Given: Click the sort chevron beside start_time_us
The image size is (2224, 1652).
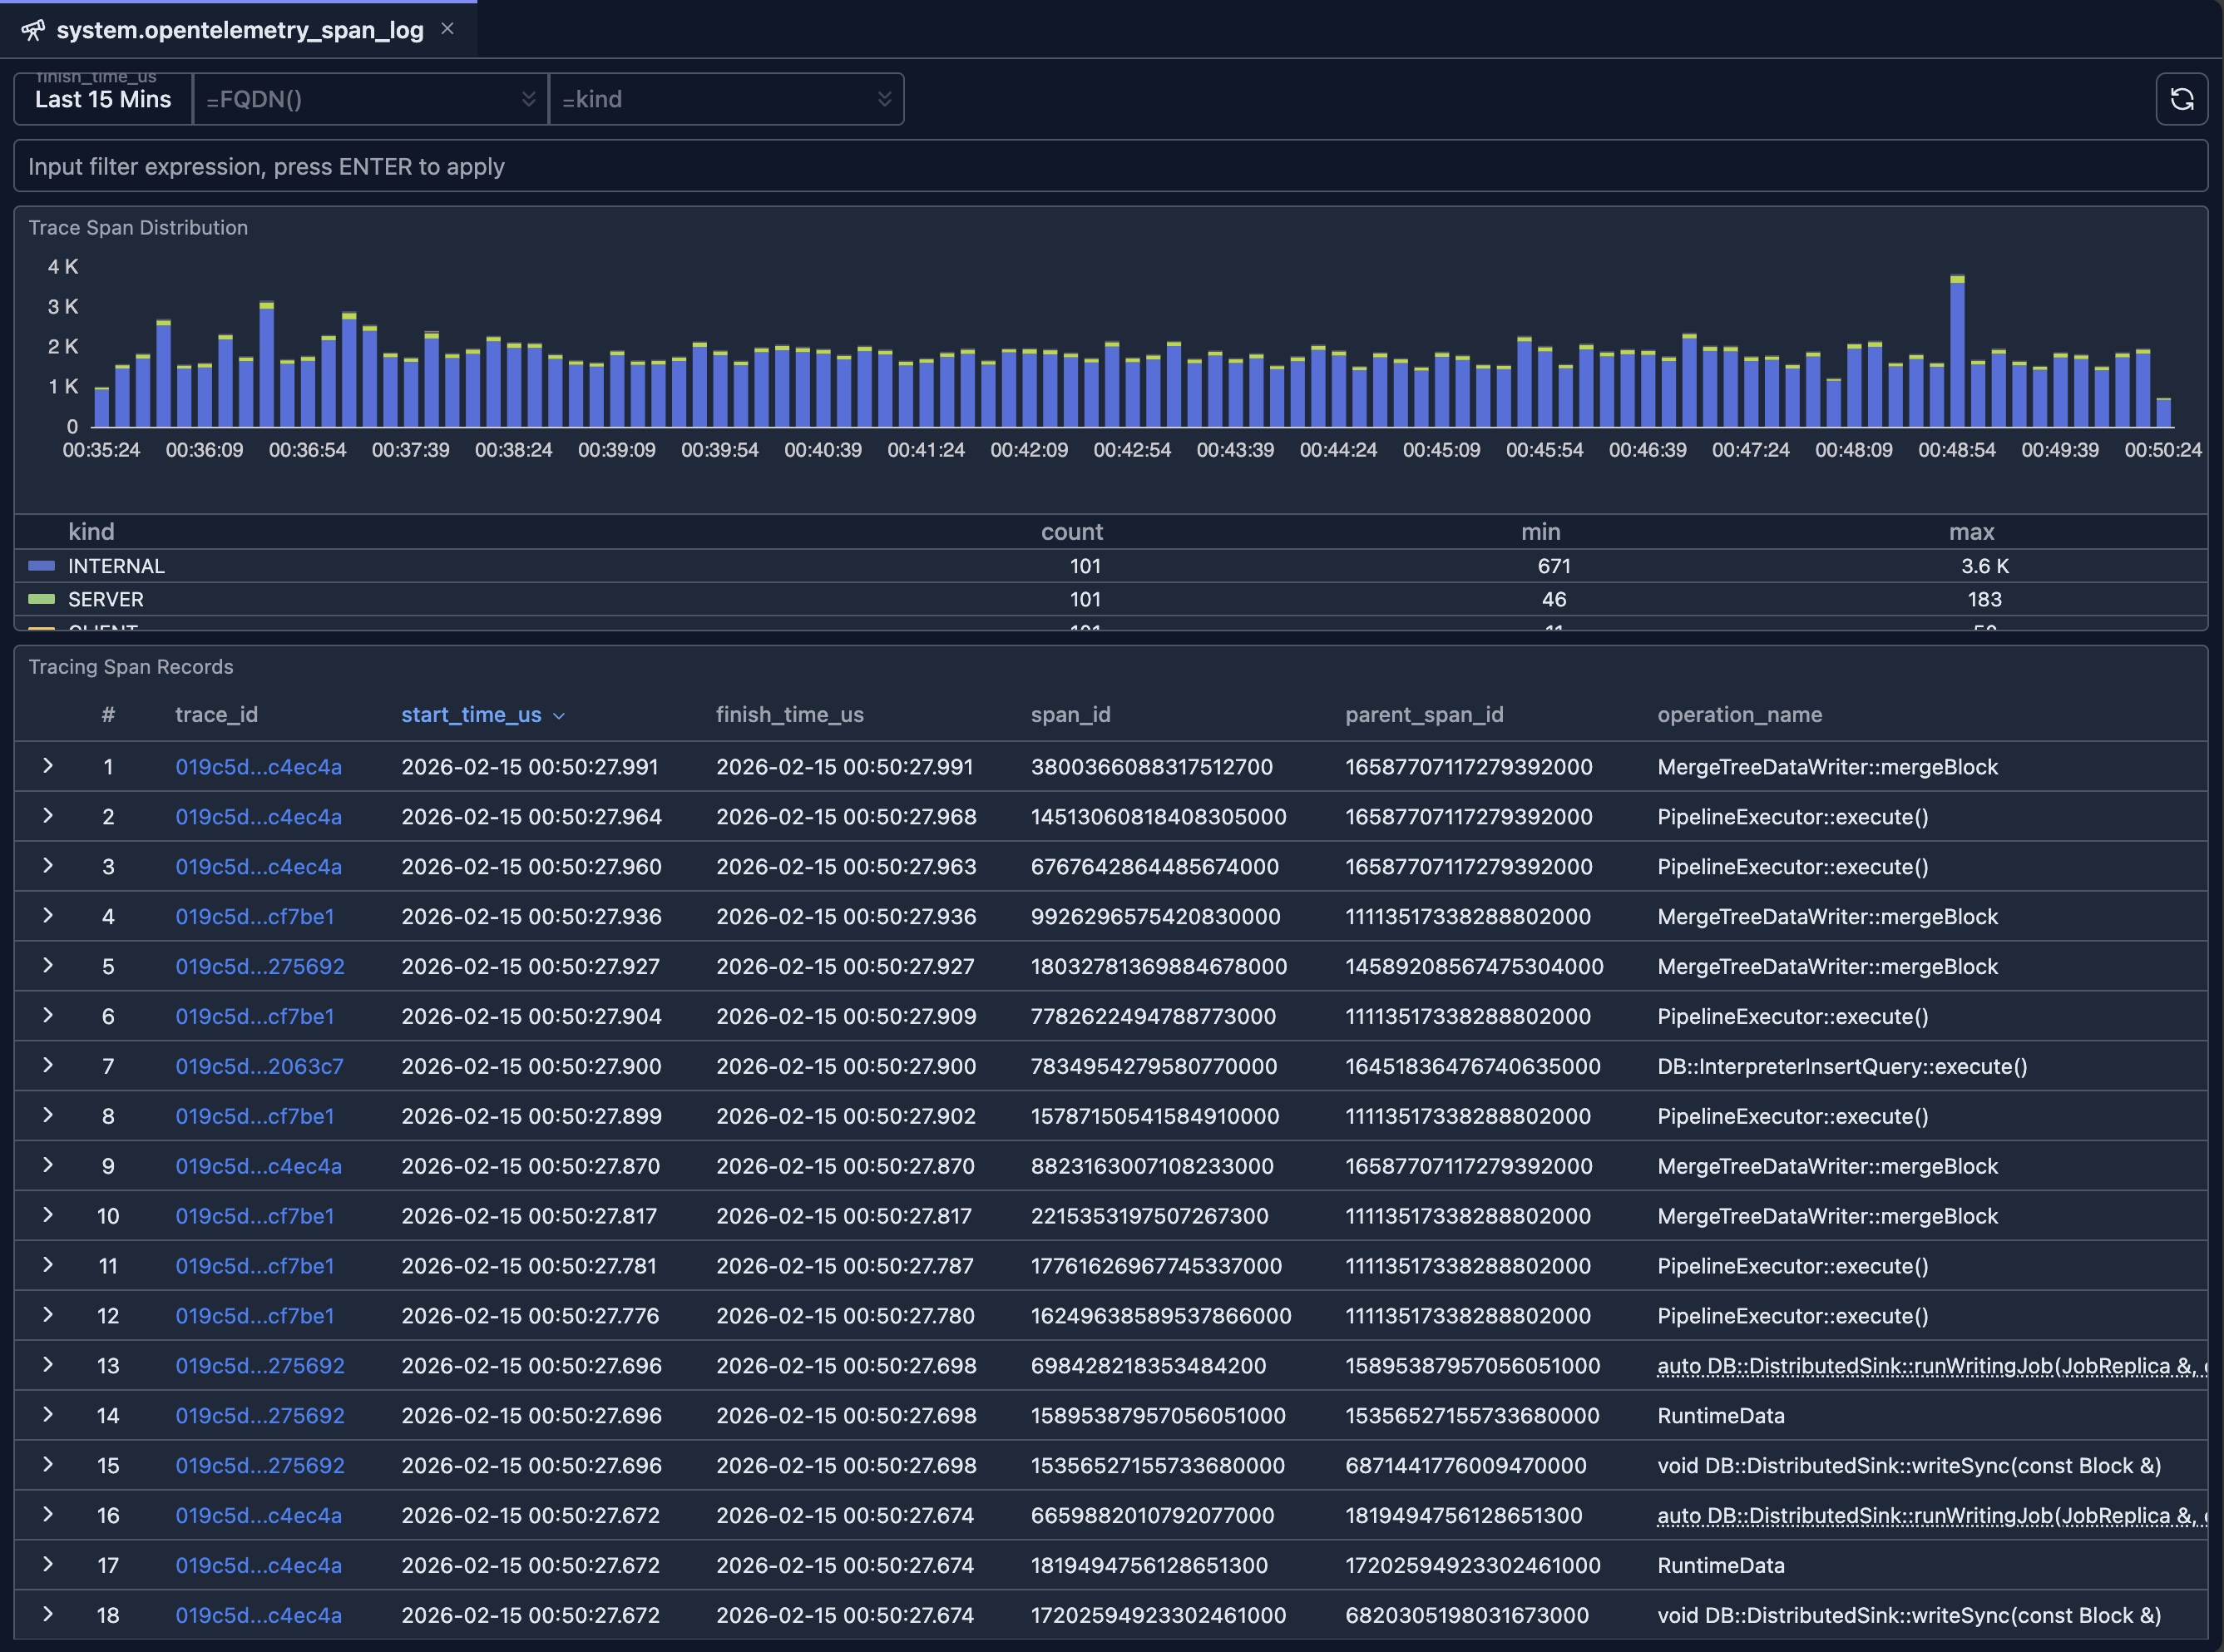Looking at the screenshot, I should (x=560, y=715).
